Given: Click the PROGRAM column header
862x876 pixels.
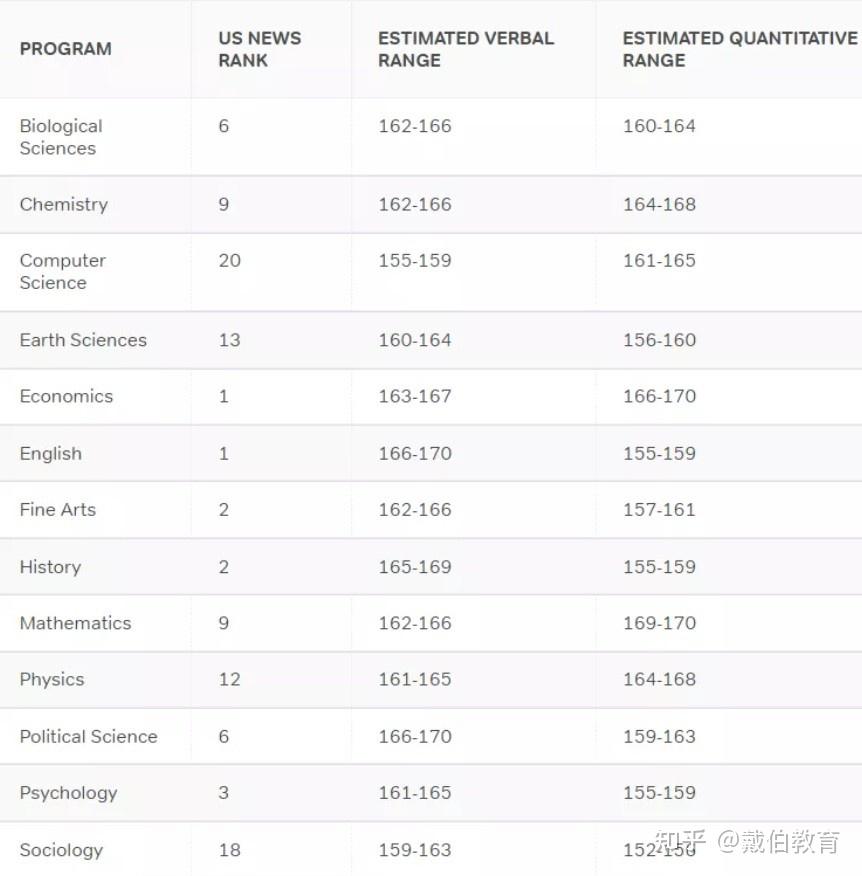Looking at the screenshot, I should click(x=66, y=49).
